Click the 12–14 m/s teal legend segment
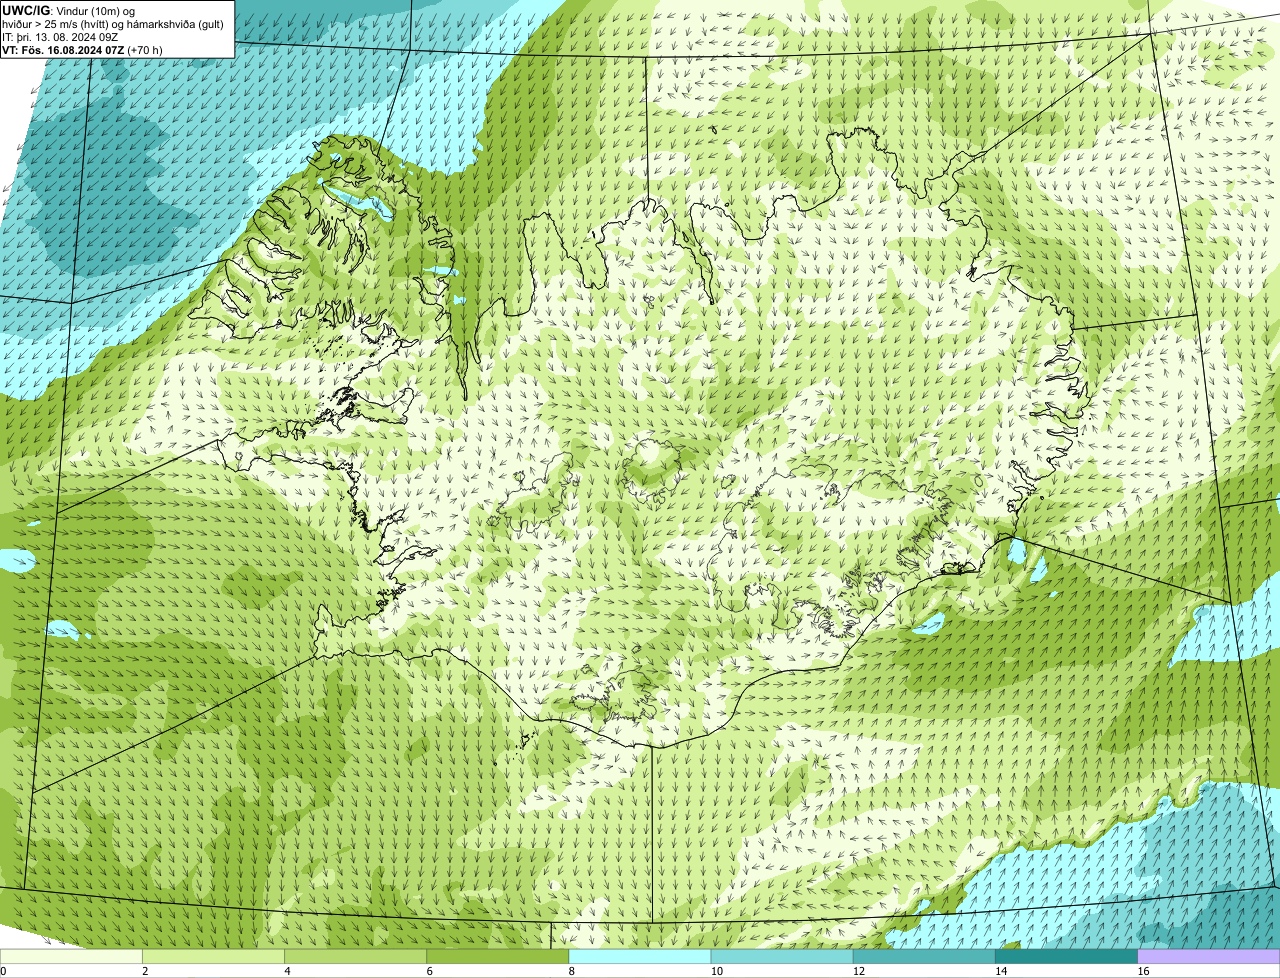This screenshot has width=1280, height=978. pos(924,956)
